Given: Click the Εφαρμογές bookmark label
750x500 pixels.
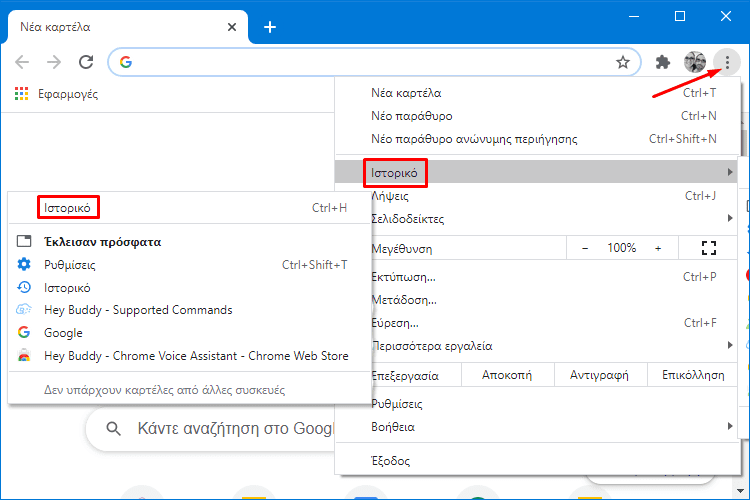Looking at the screenshot, I should point(68,94).
